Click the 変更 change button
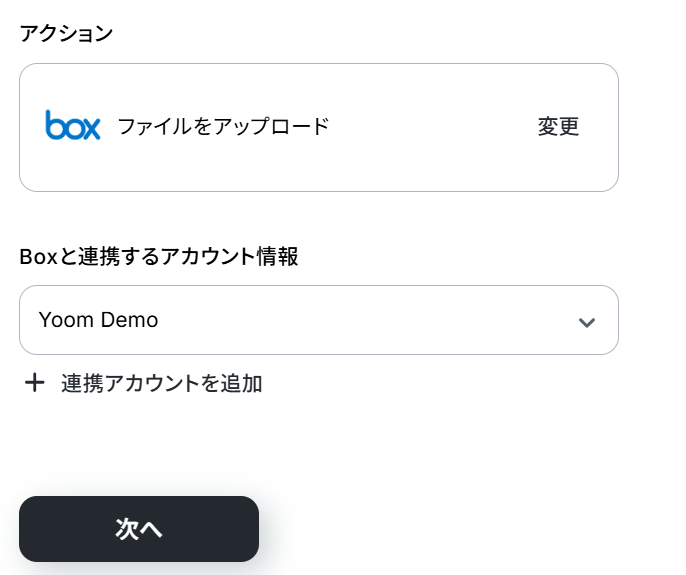Image resolution: width=686 pixels, height=575 pixels. click(x=558, y=126)
